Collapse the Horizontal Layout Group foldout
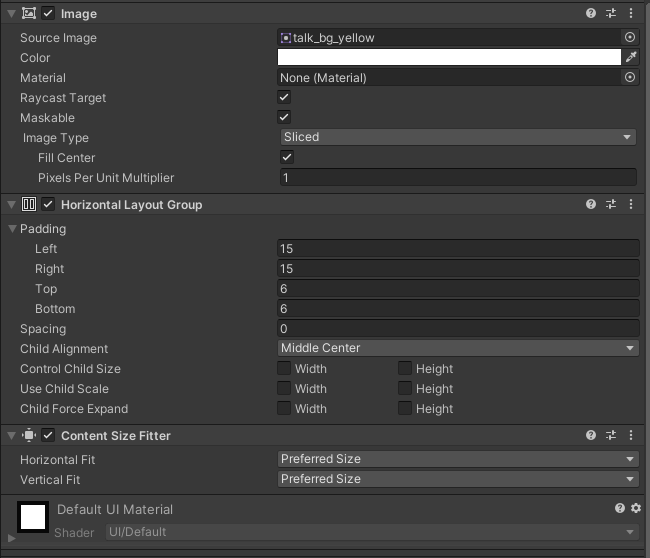Viewport: 650px width, 558px height. (x=12, y=204)
